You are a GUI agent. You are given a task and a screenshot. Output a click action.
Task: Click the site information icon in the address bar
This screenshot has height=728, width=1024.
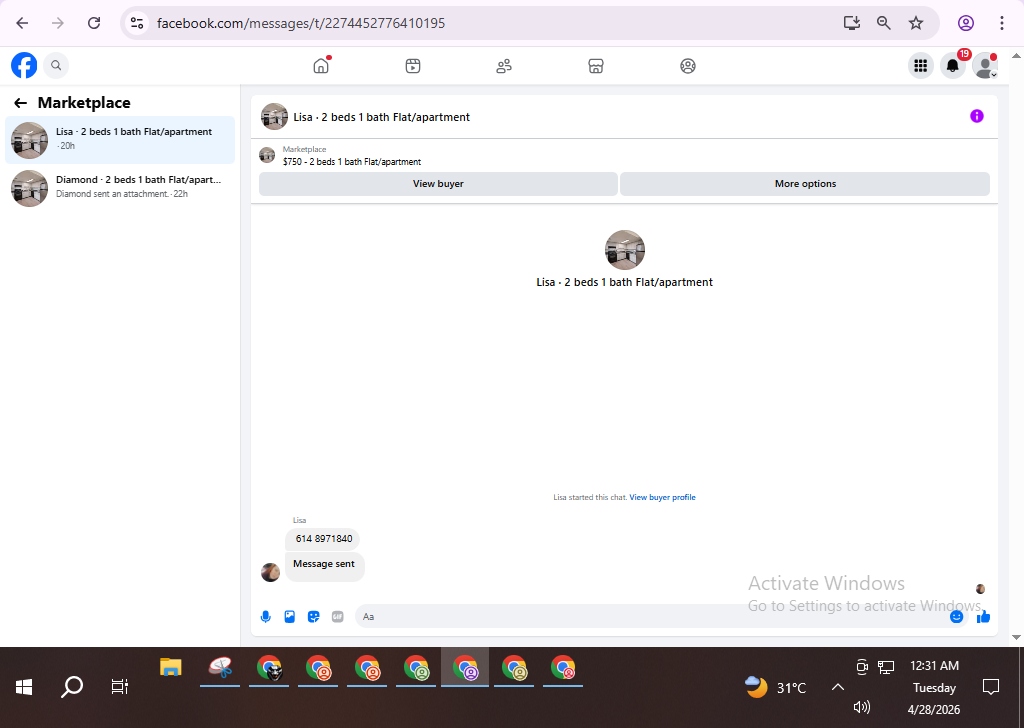pyautogui.click(x=137, y=23)
